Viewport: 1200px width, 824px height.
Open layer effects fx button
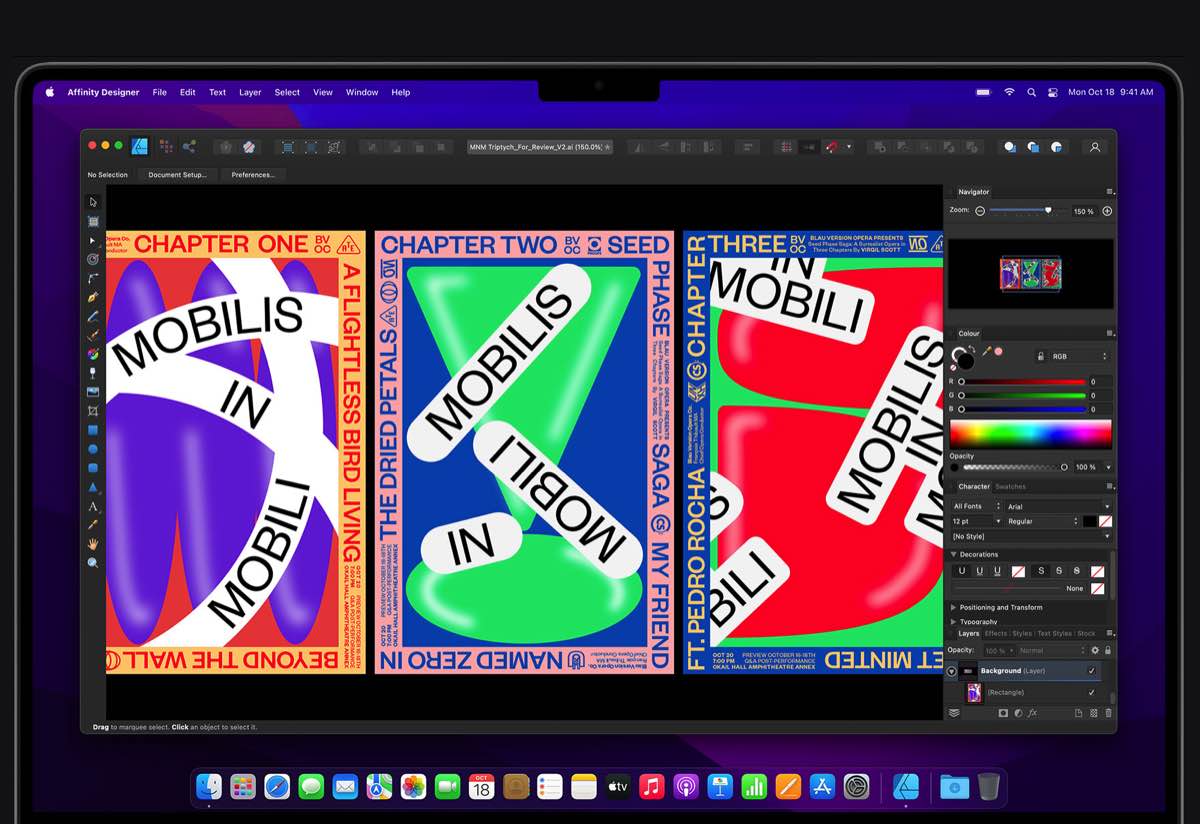coord(1033,713)
